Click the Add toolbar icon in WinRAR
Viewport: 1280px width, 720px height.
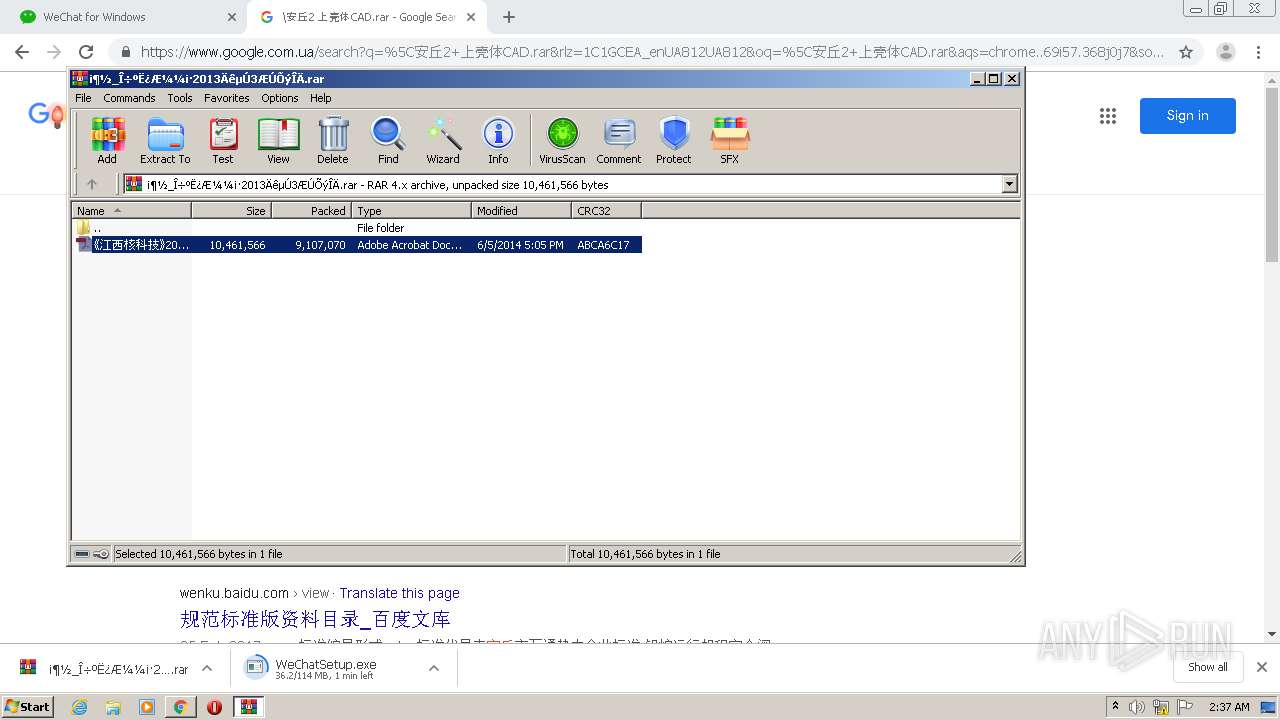[x=107, y=140]
